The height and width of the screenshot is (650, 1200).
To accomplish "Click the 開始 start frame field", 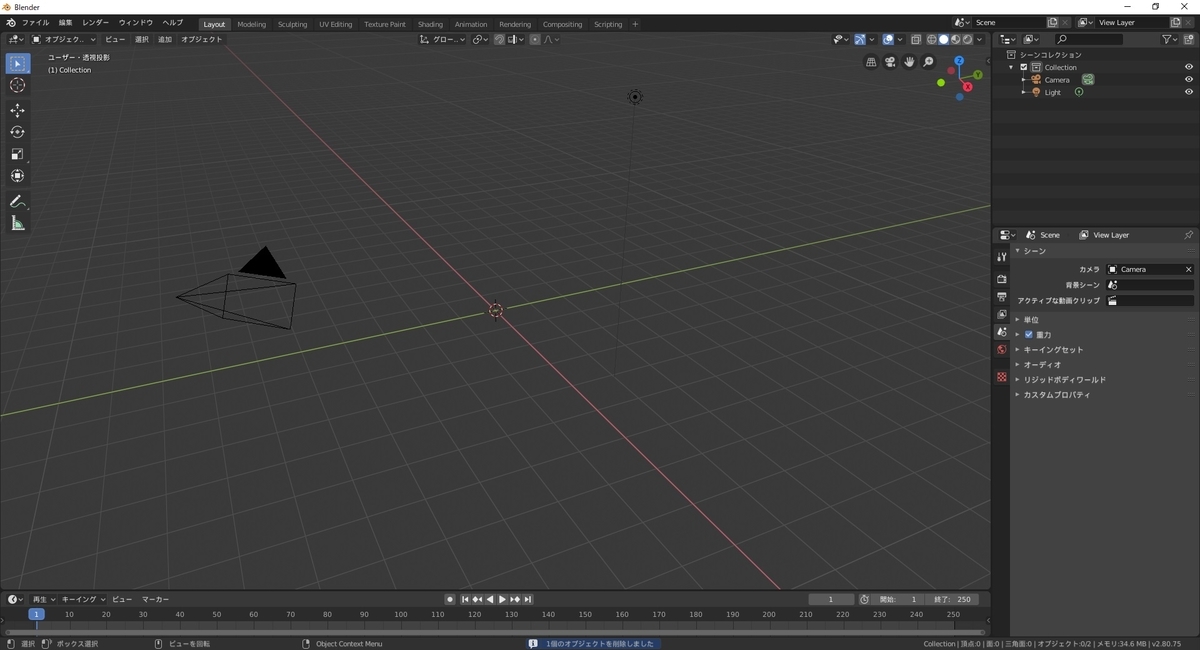I will coord(899,599).
